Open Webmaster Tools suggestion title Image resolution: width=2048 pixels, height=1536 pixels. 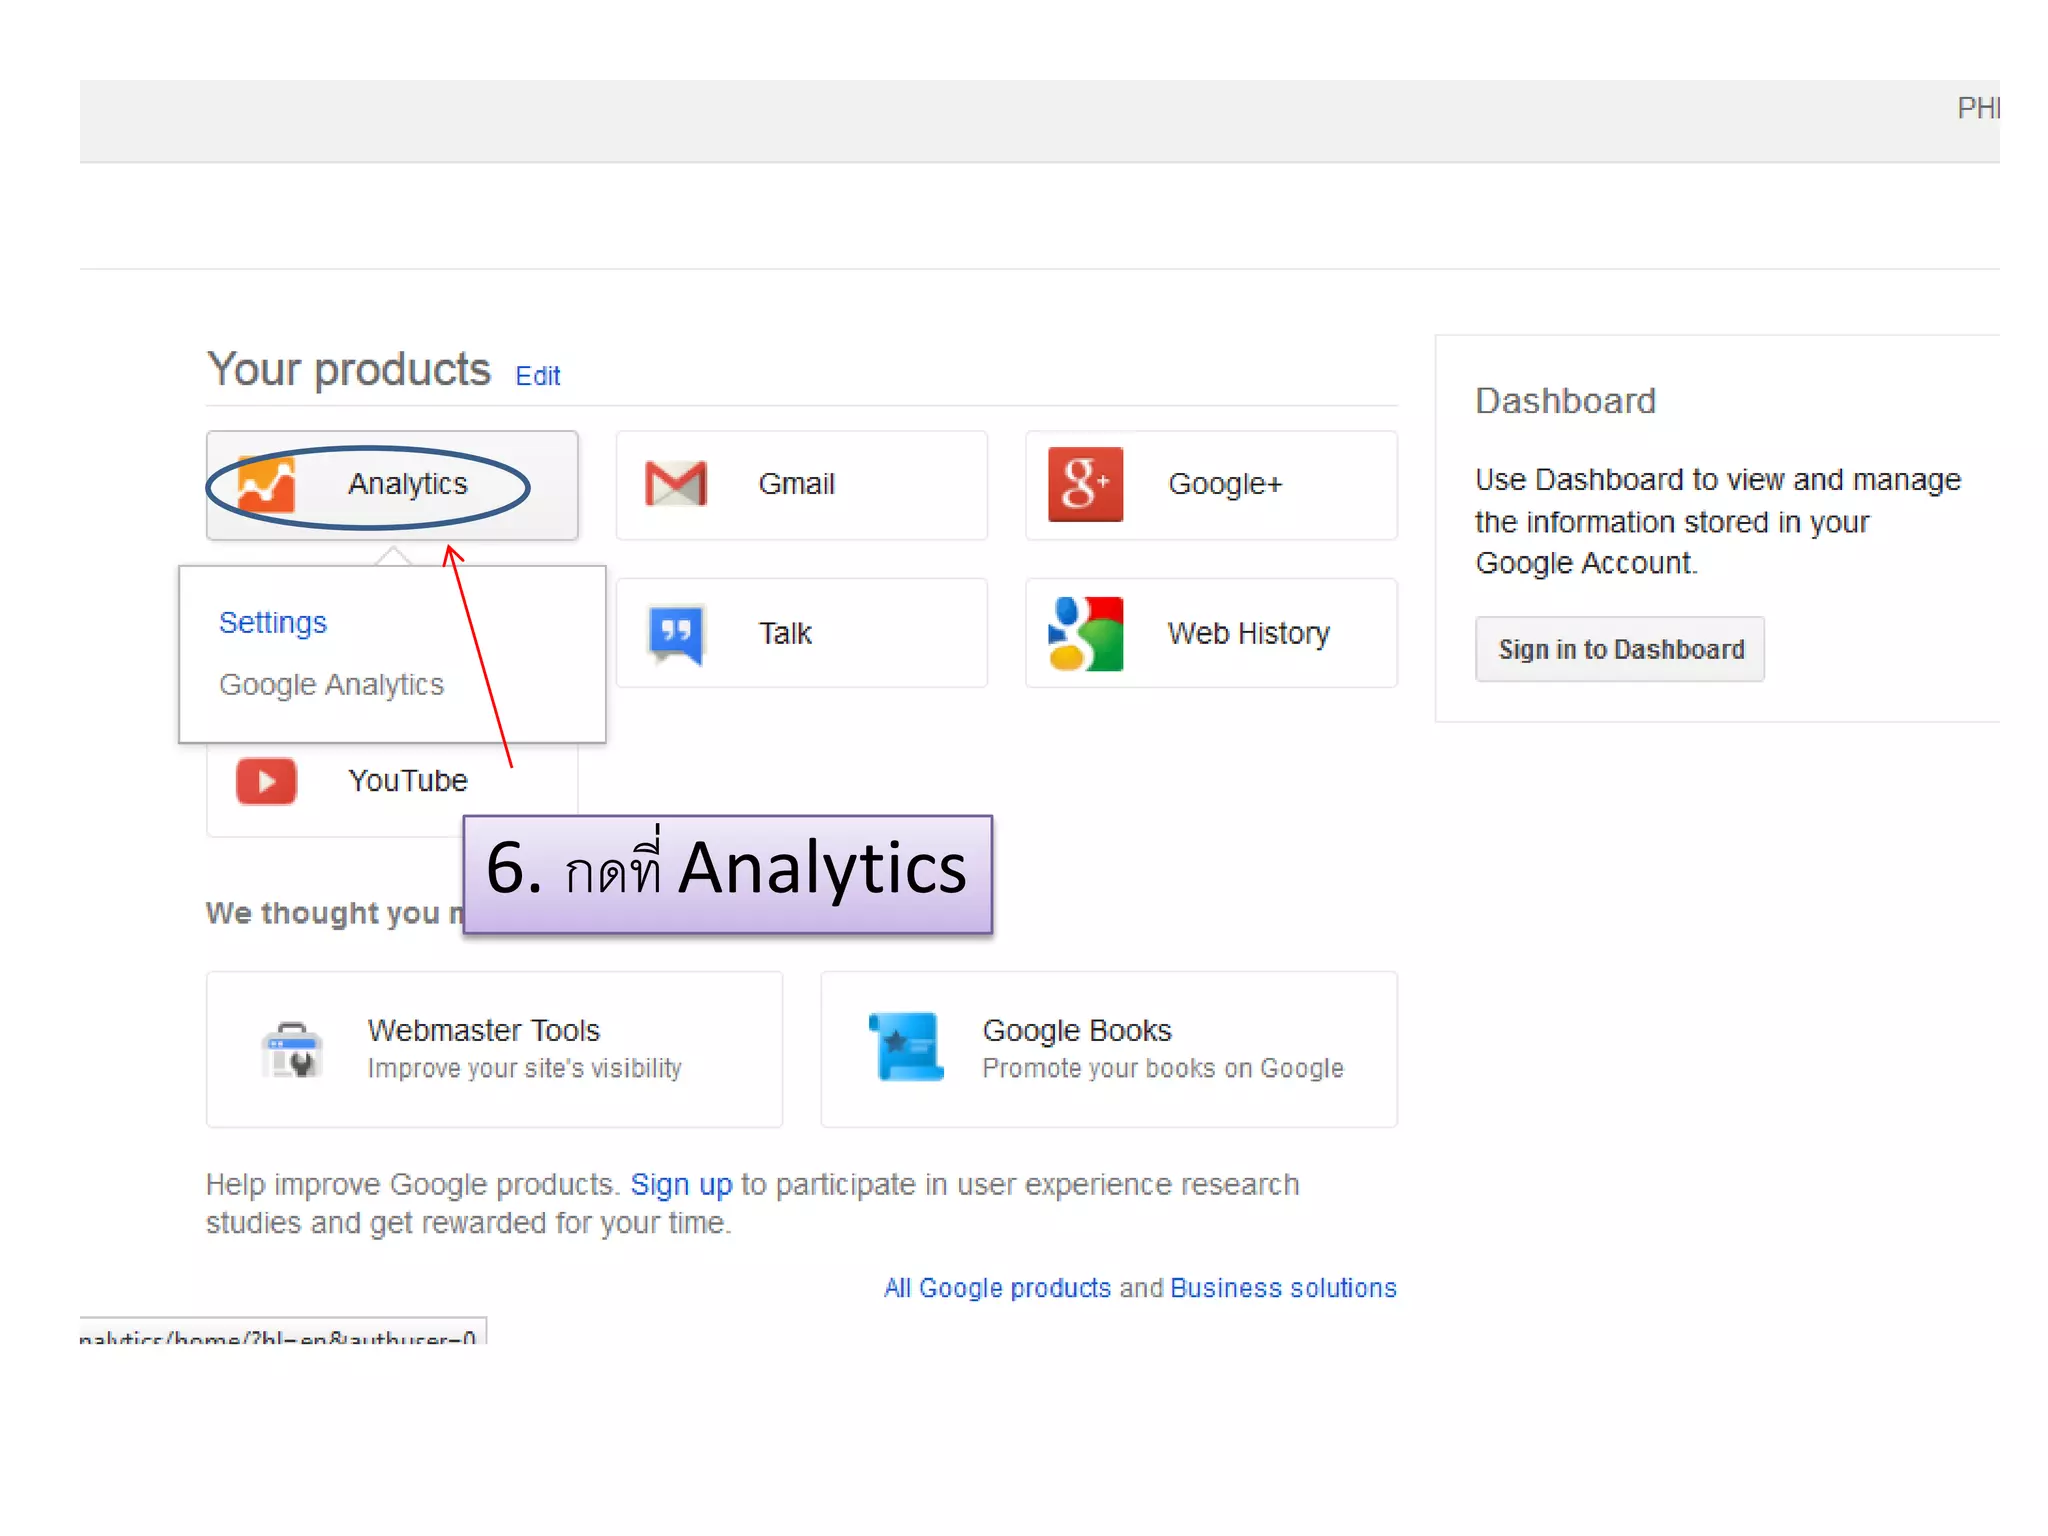pos(484,1031)
